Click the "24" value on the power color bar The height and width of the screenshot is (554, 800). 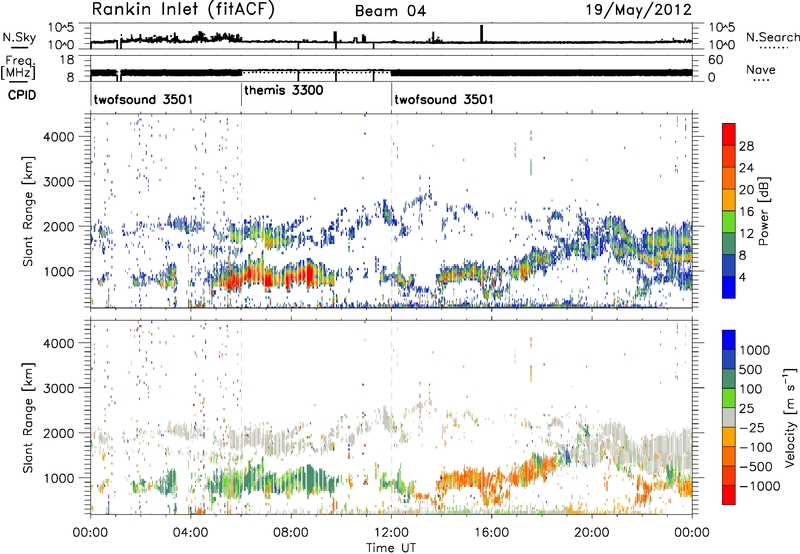[746, 168]
